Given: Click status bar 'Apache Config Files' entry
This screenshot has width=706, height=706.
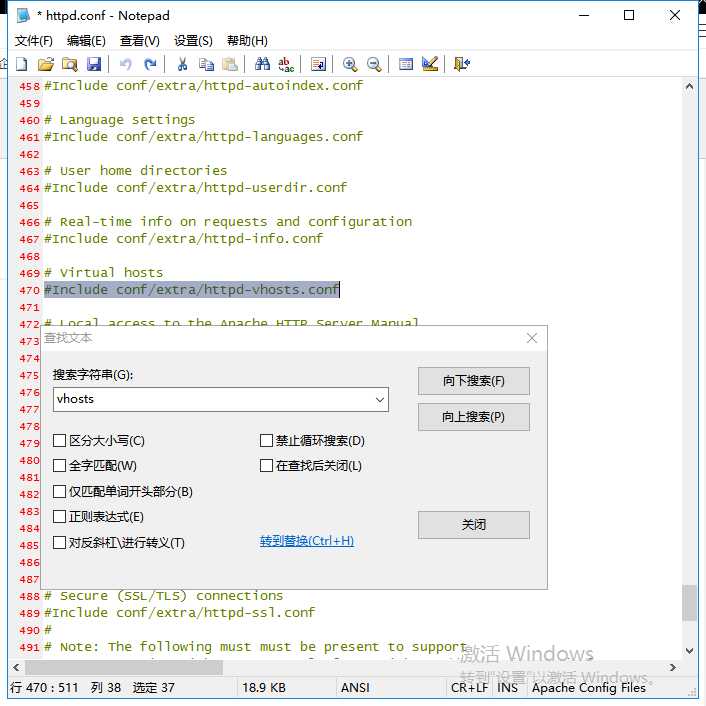Looking at the screenshot, I should (x=589, y=688).
